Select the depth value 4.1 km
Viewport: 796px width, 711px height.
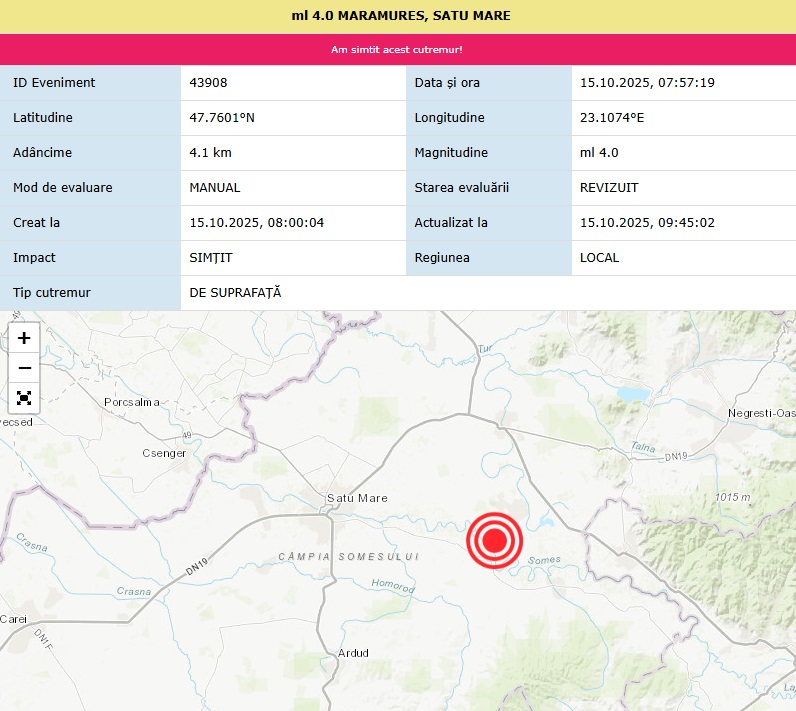click(211, 153)
